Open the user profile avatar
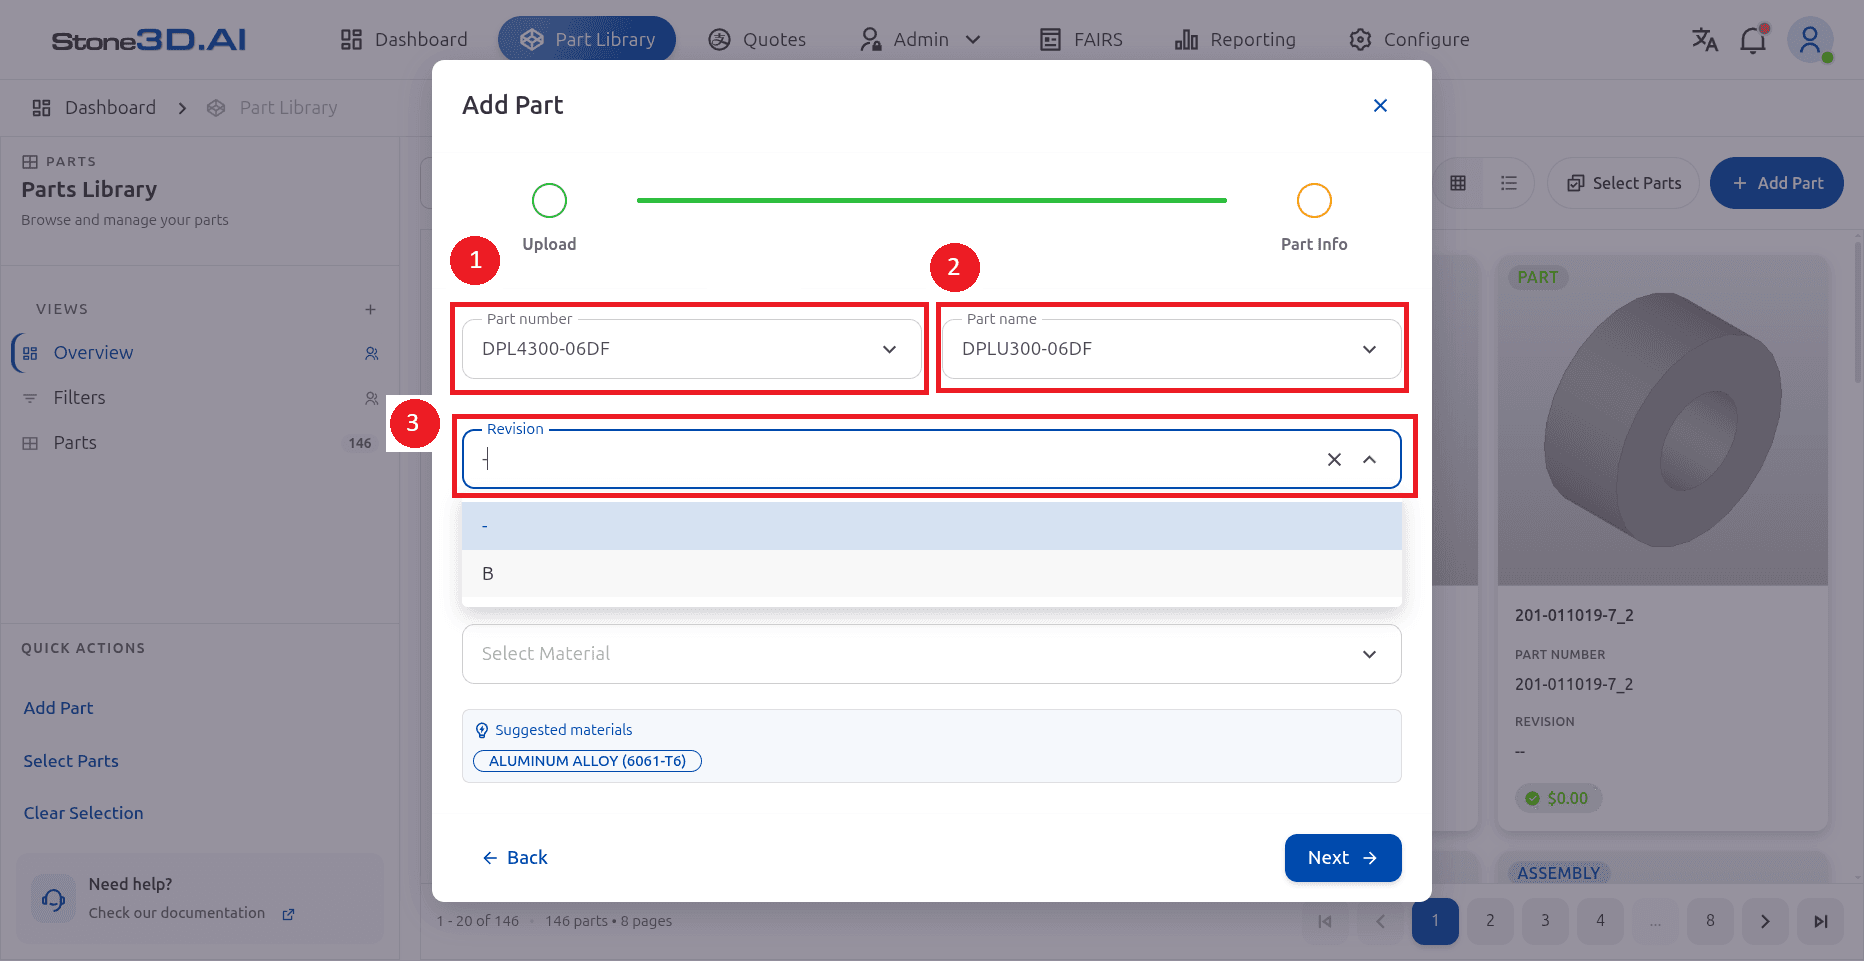This screenshot has height=961, width=1864. click(1810, 40)
